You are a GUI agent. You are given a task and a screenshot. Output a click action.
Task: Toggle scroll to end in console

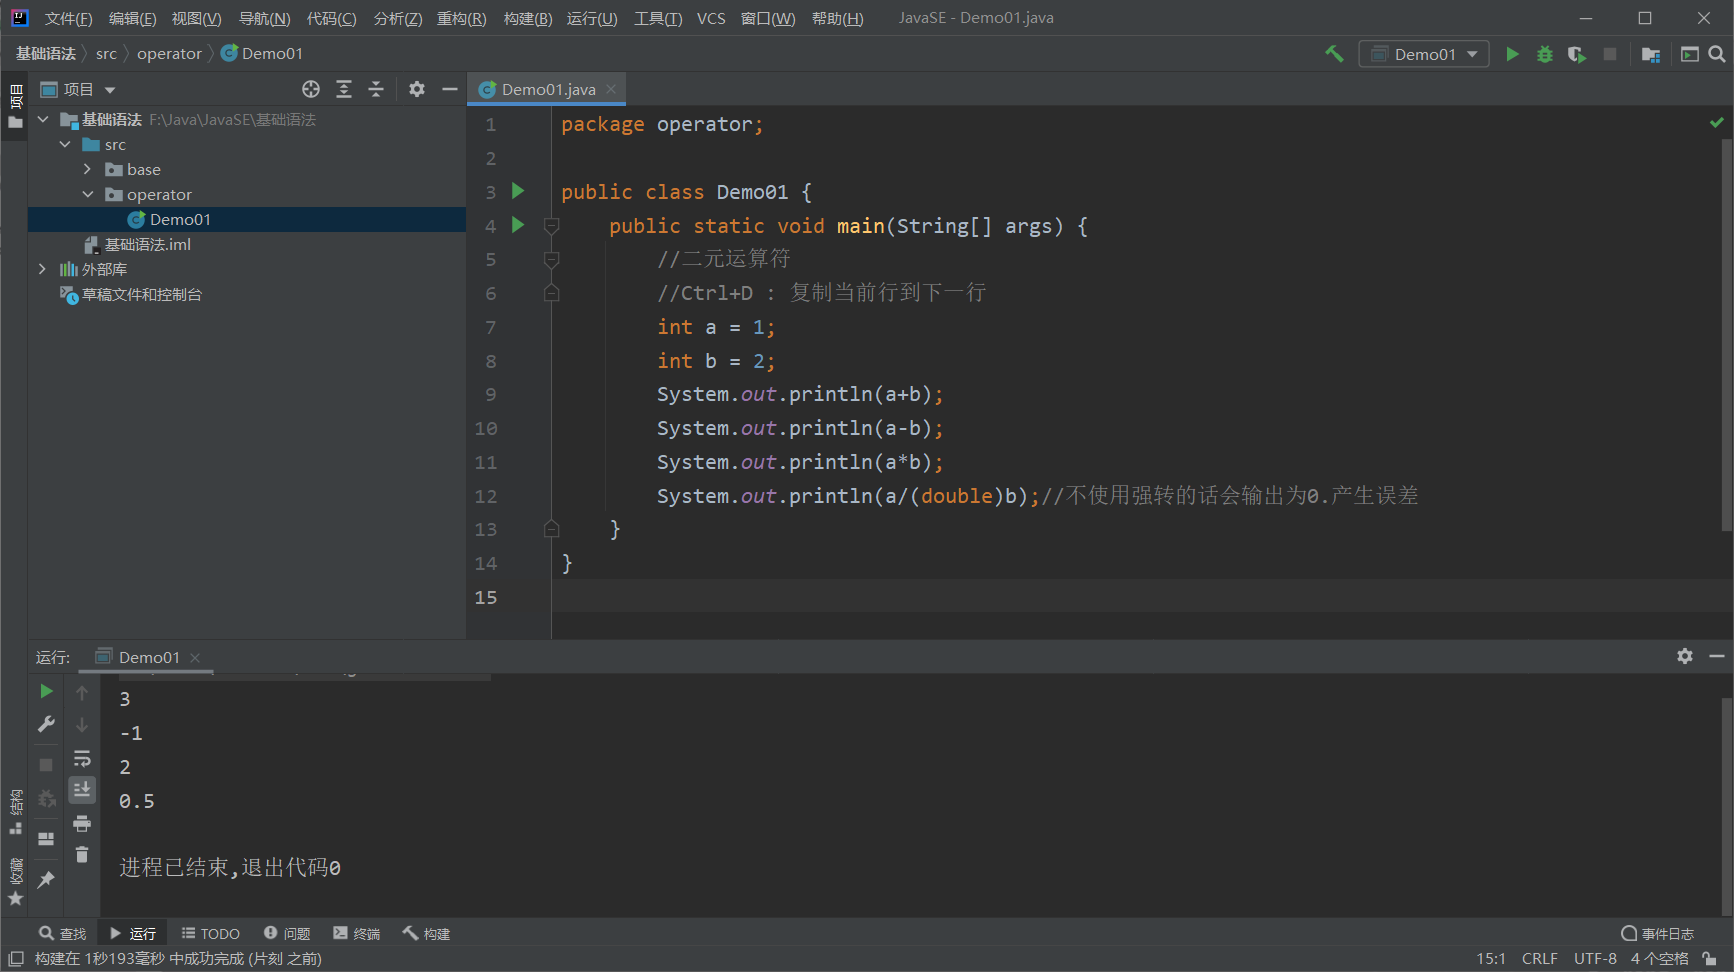tap(82, 790)
